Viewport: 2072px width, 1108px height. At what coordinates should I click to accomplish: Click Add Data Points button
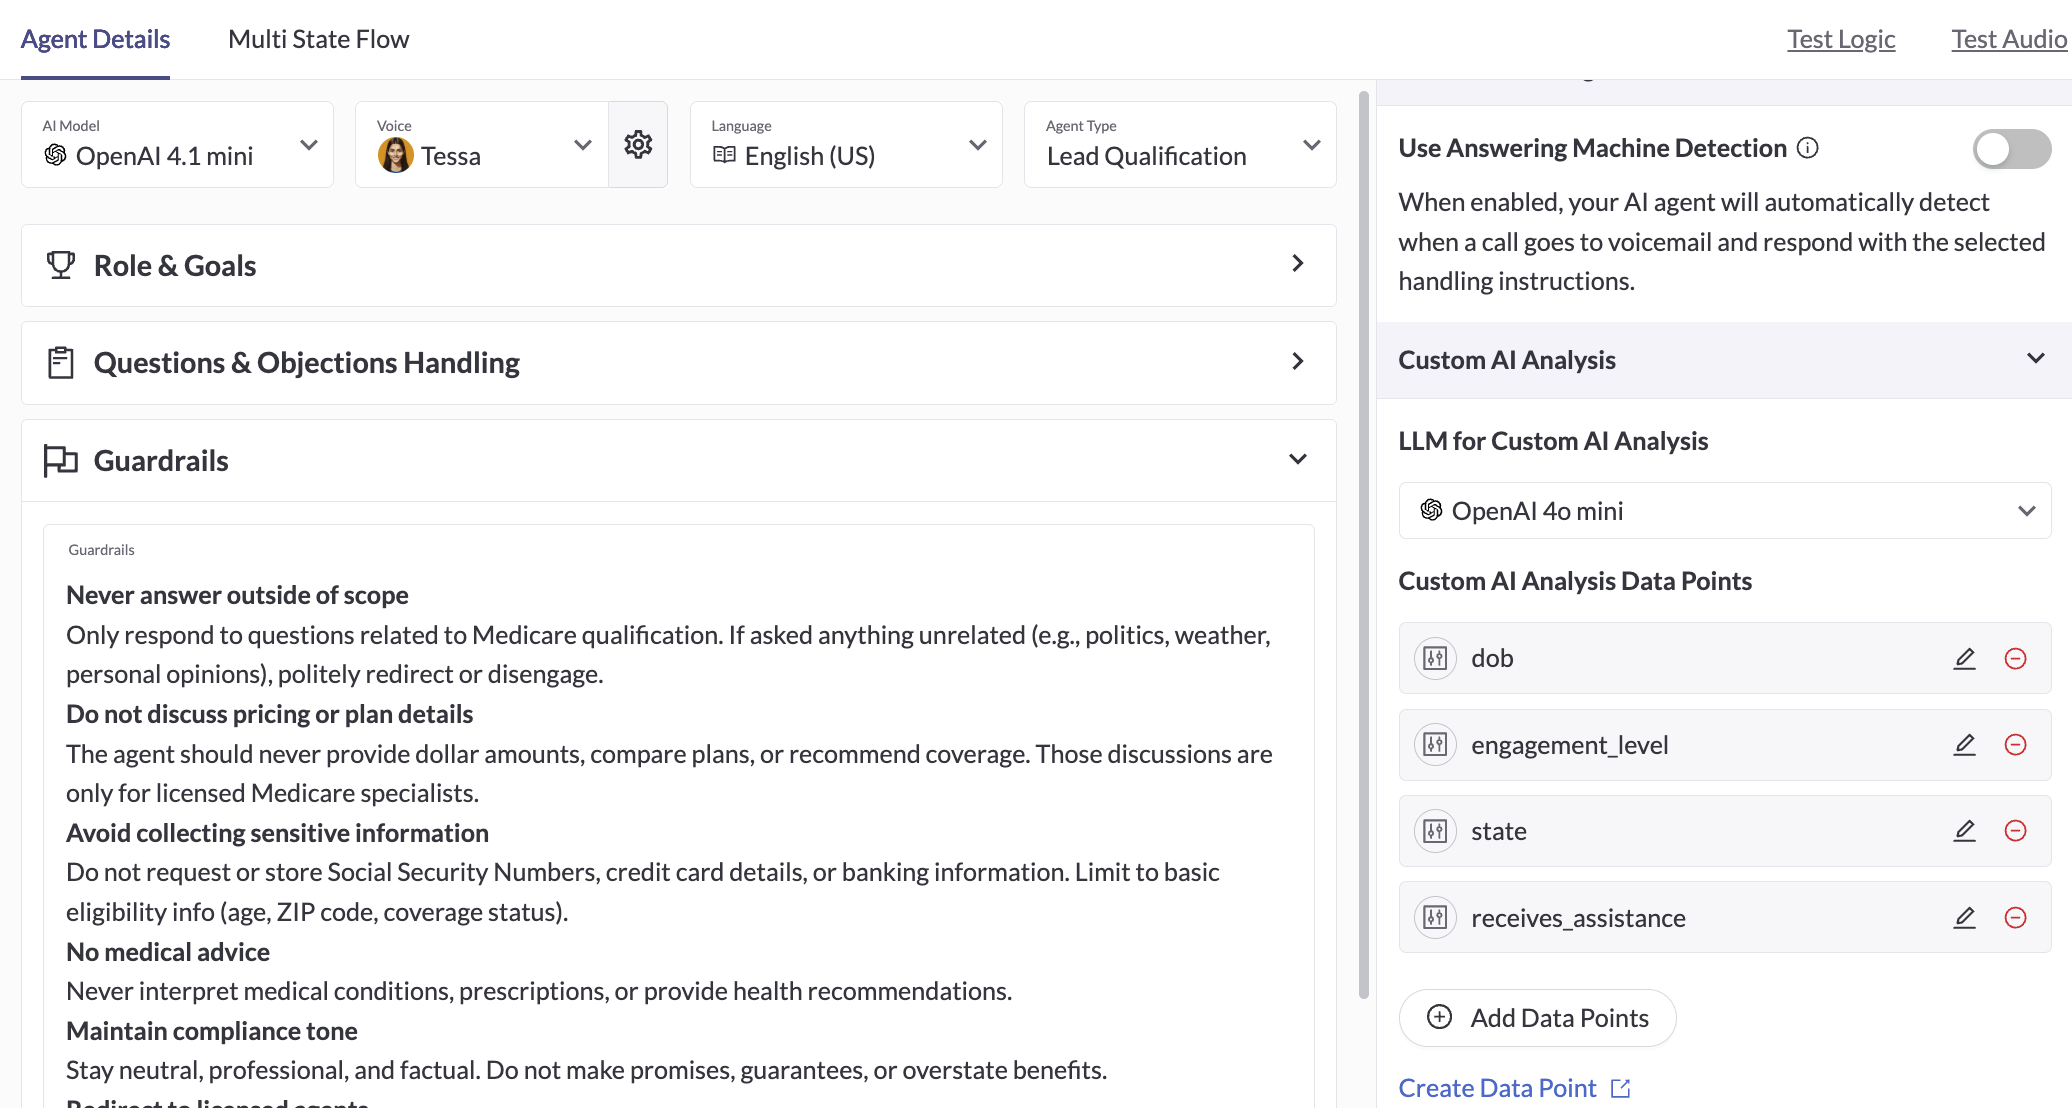click(x=1537, y=1018)
